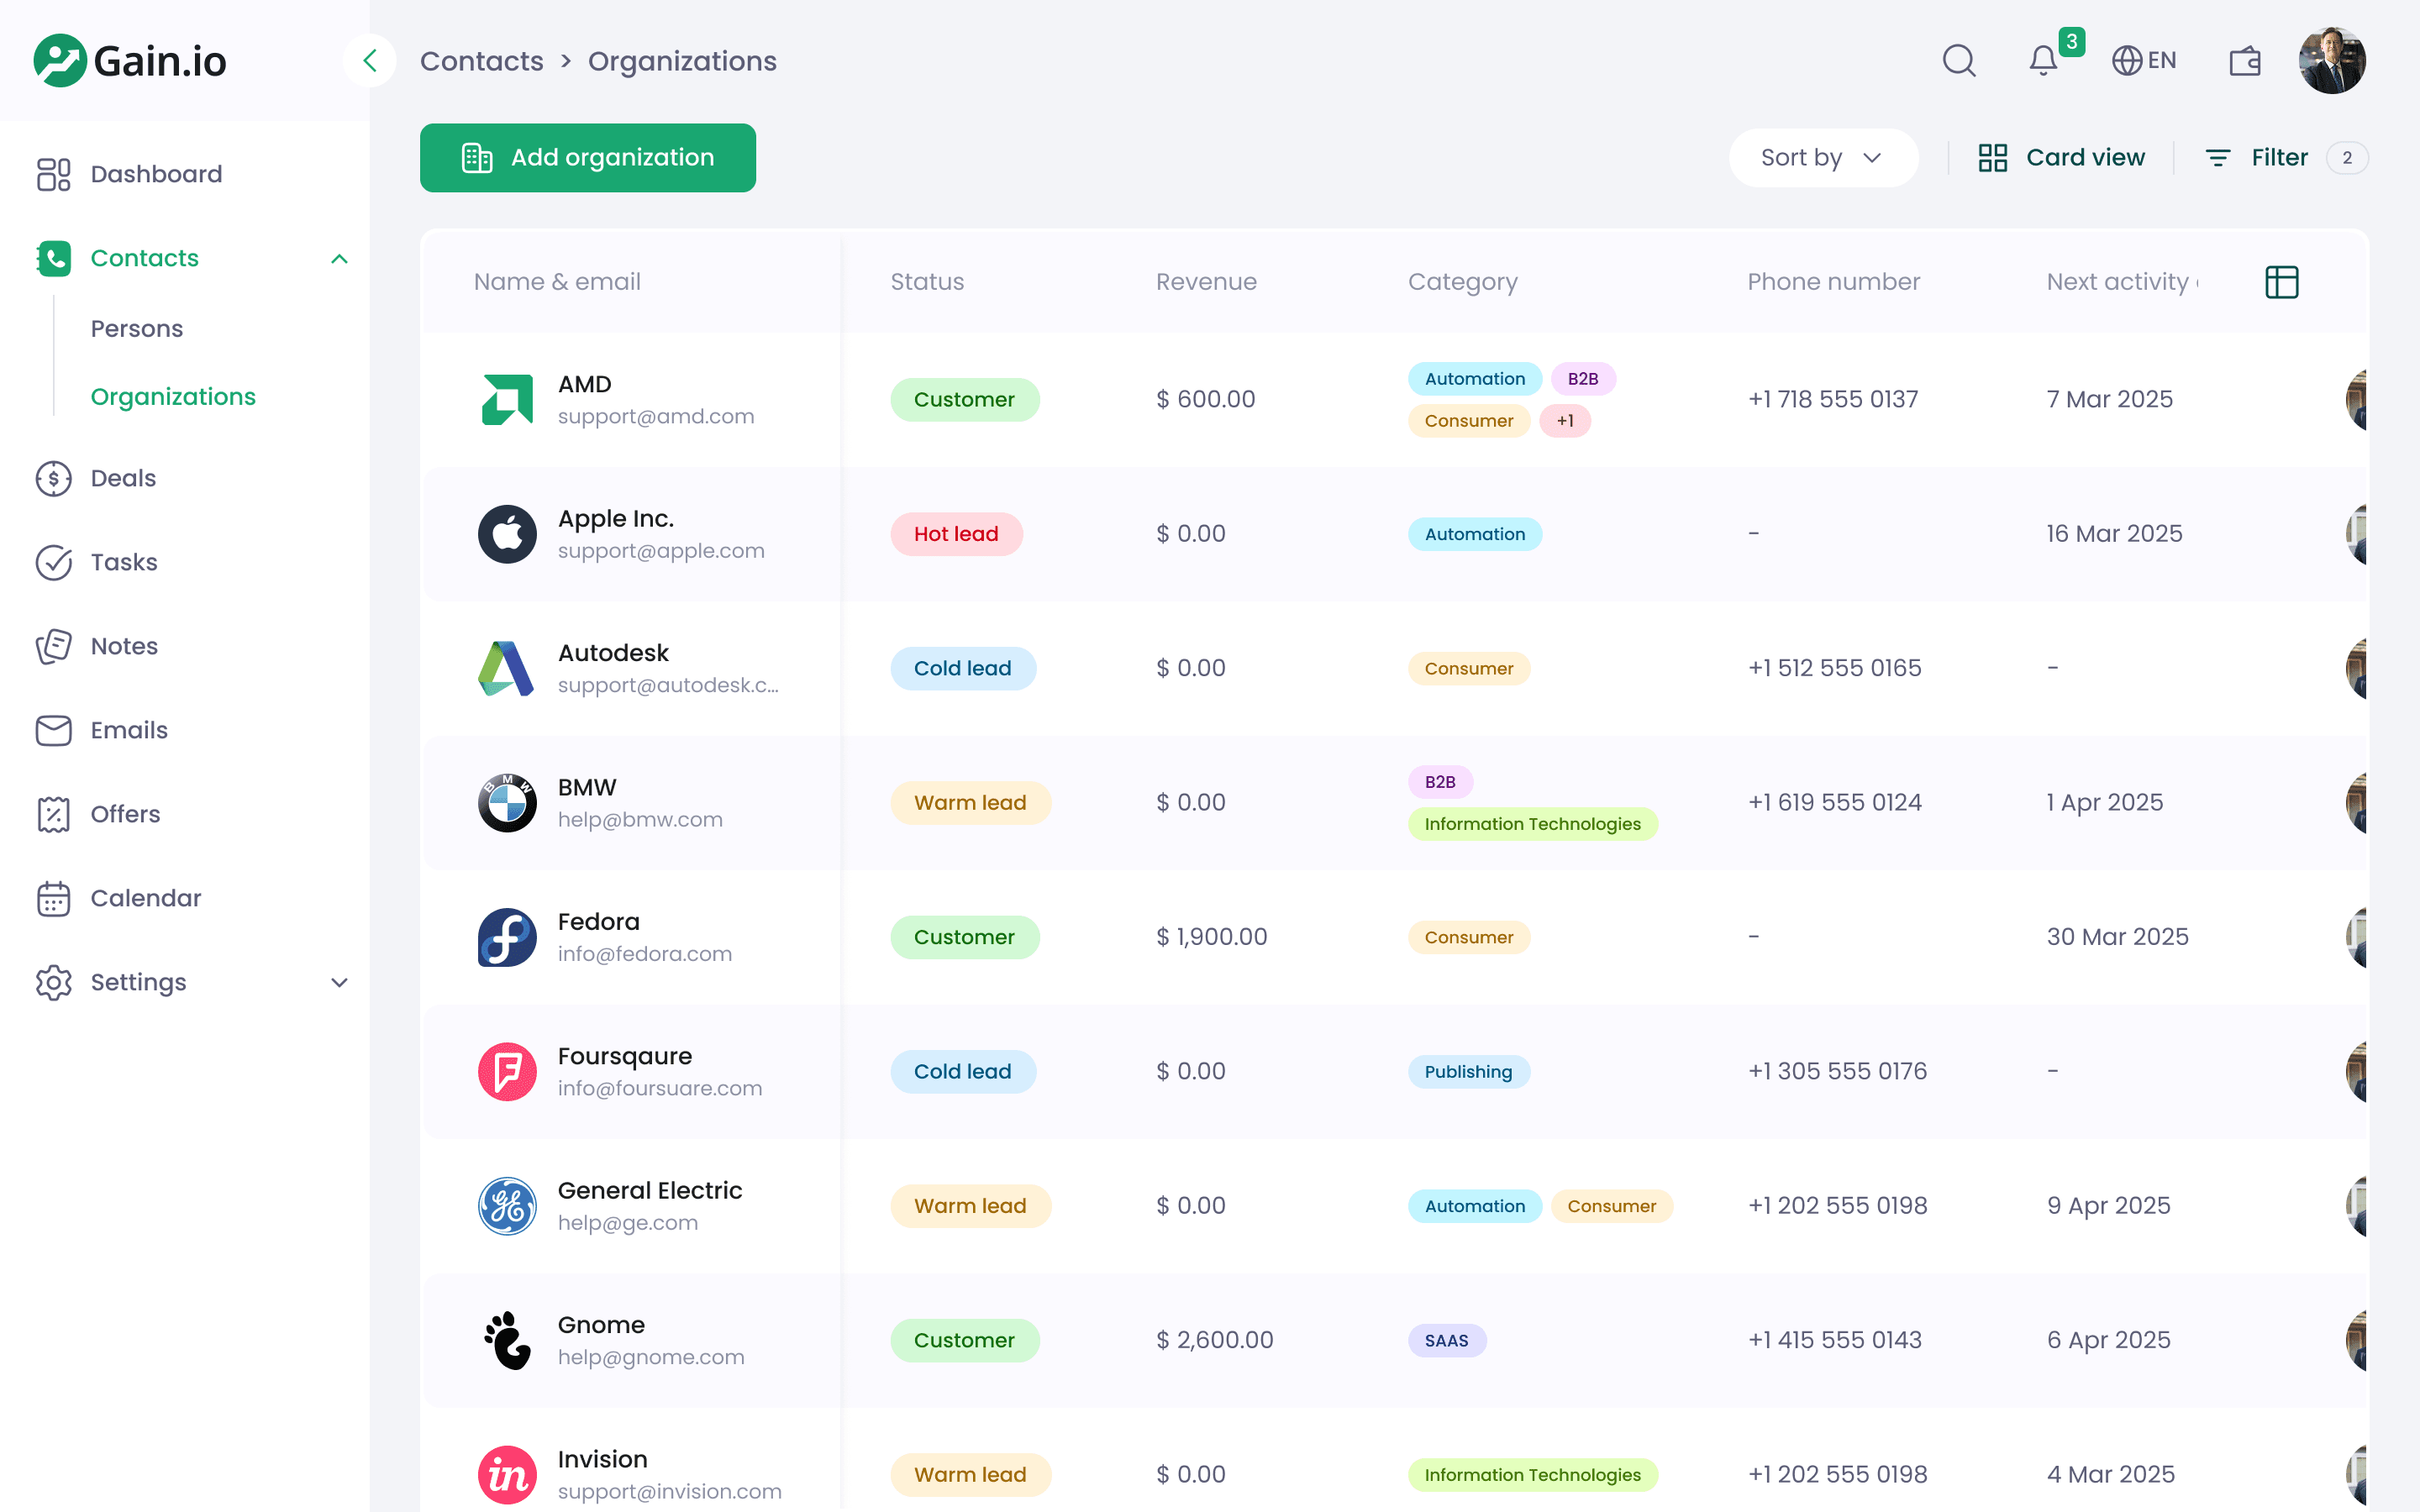Select Persons submenu item
Viewport: 2420px width, 1512px height.
[x=137, y=329]
